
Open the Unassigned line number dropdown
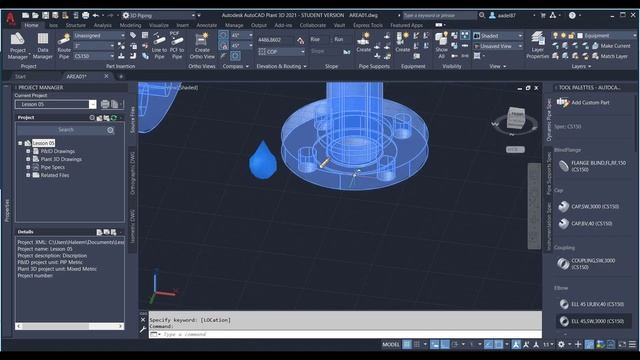tap(100, 36)
